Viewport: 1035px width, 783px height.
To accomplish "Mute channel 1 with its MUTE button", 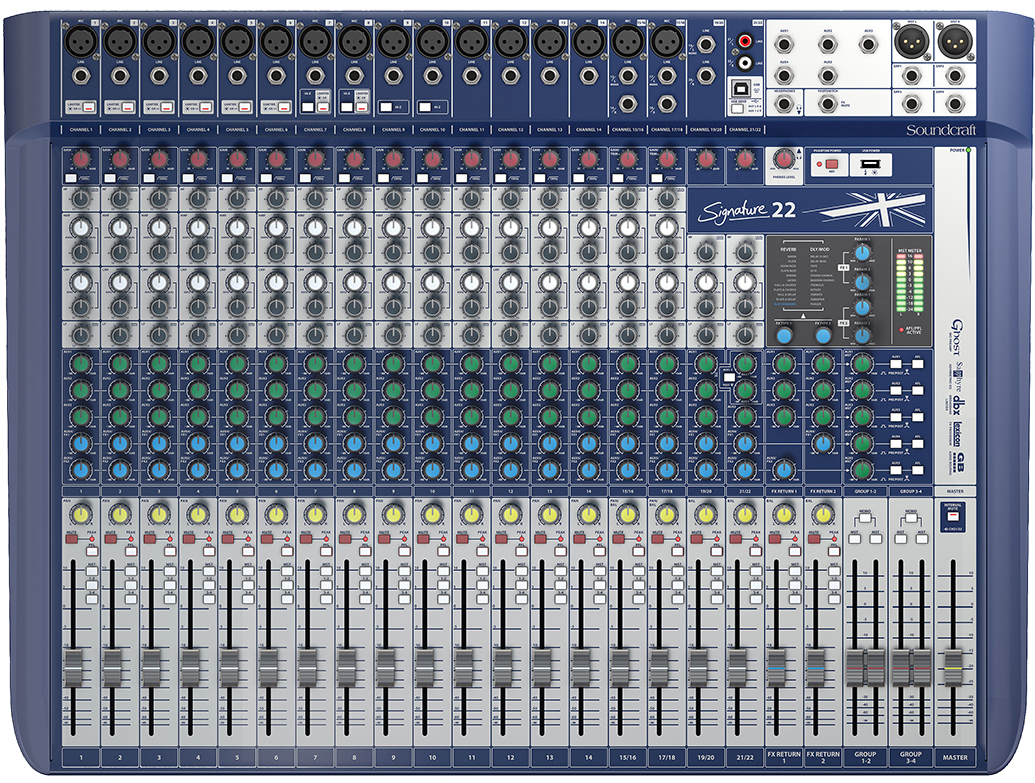I will pyautogui.click(x=72, y=539).
